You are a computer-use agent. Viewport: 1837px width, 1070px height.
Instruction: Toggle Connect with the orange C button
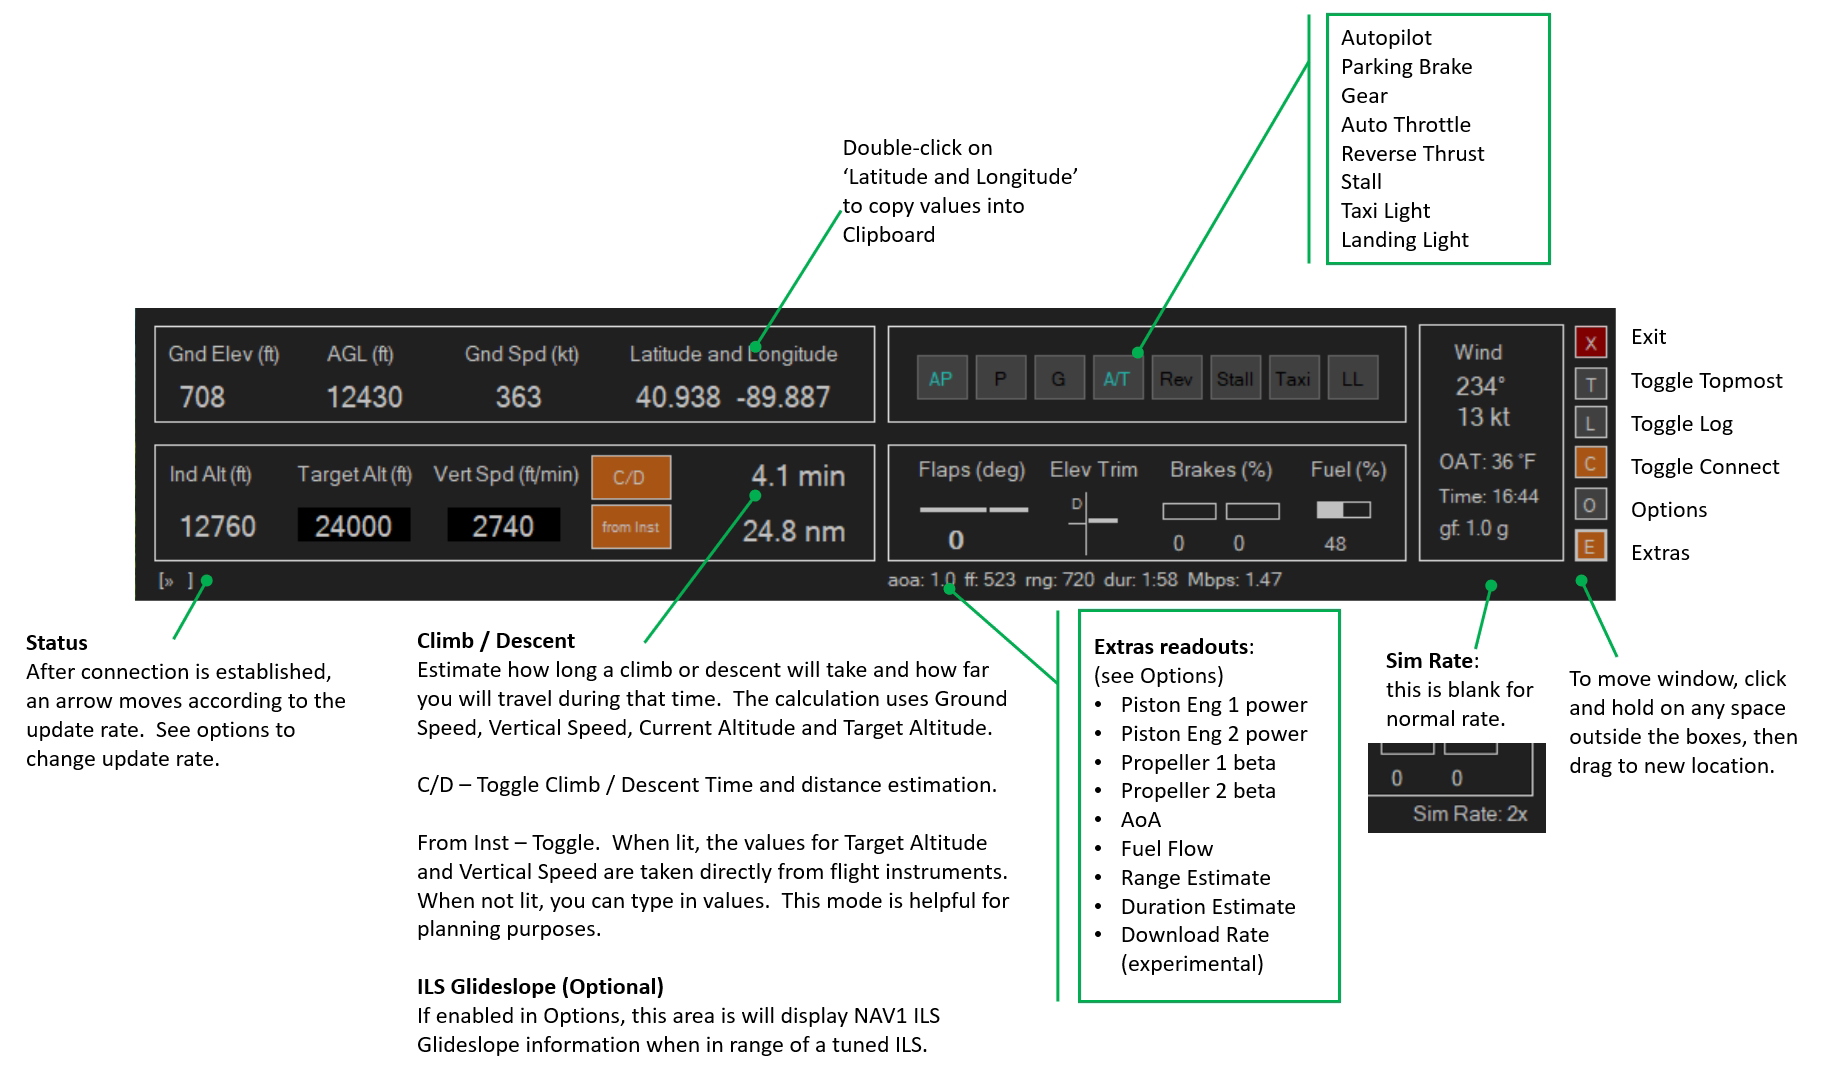pos(1590,463)
